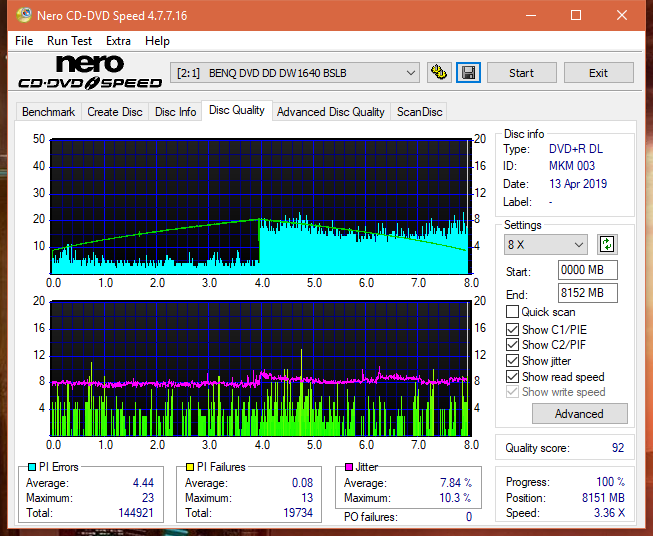
Task: Open the Help menu
Action: coord(157,41)
